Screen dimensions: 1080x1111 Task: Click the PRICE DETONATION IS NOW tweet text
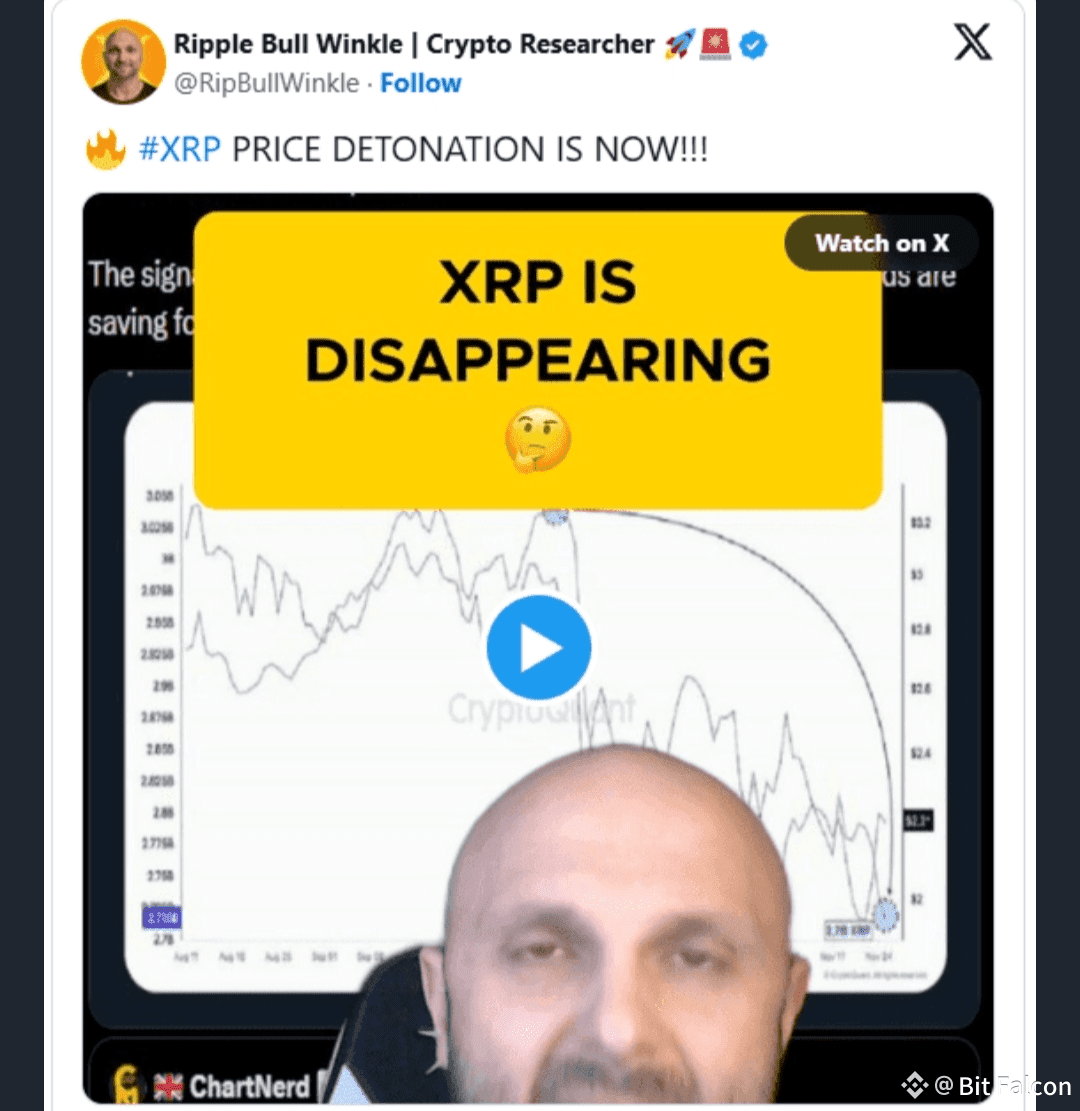tap(470, 149)
